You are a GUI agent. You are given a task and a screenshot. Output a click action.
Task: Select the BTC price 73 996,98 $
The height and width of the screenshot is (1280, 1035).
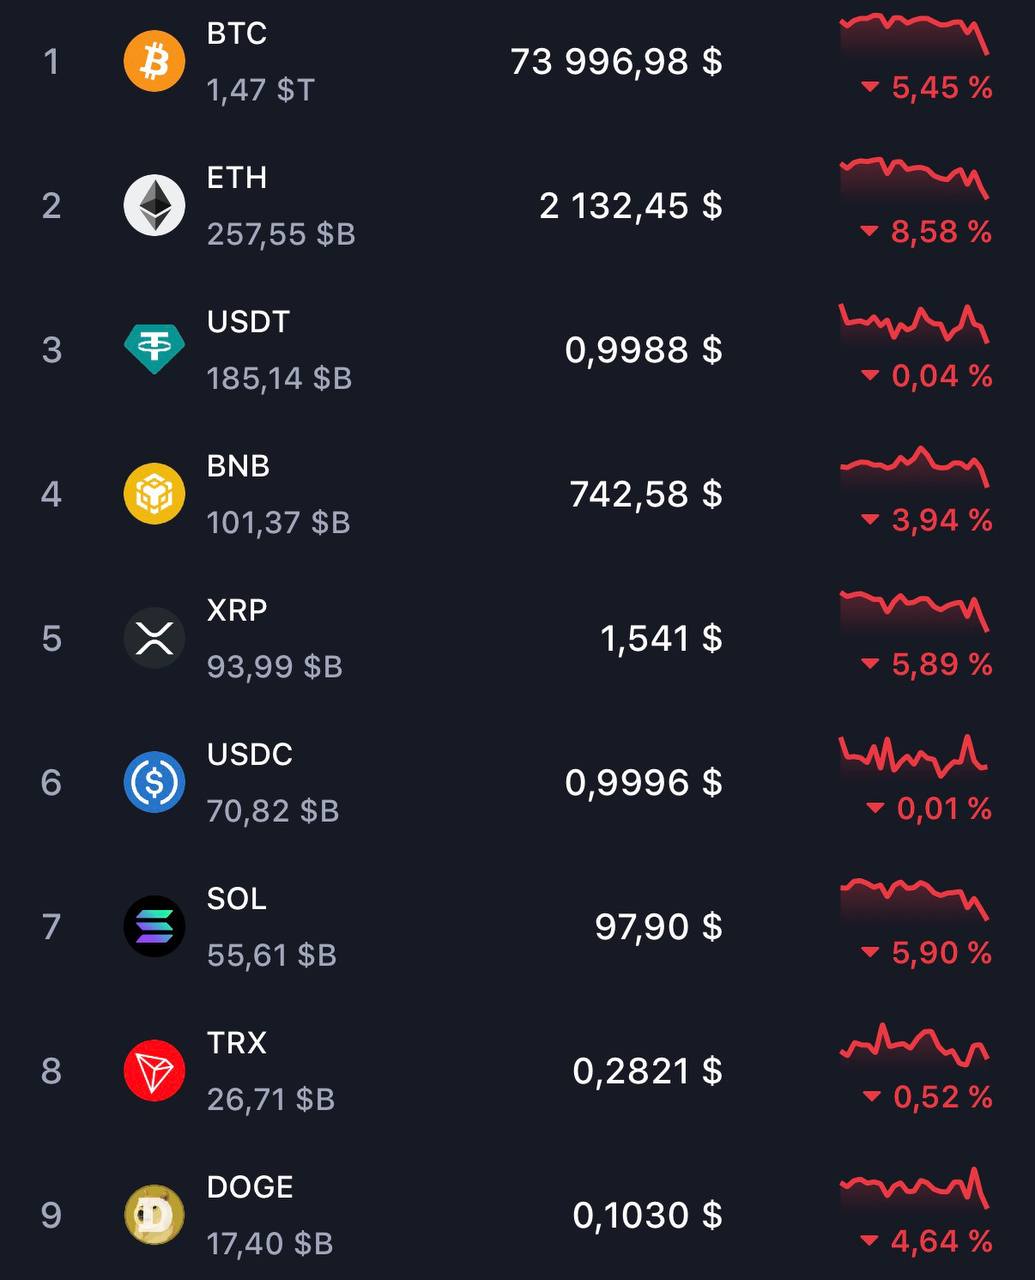(x=616, y=62)
